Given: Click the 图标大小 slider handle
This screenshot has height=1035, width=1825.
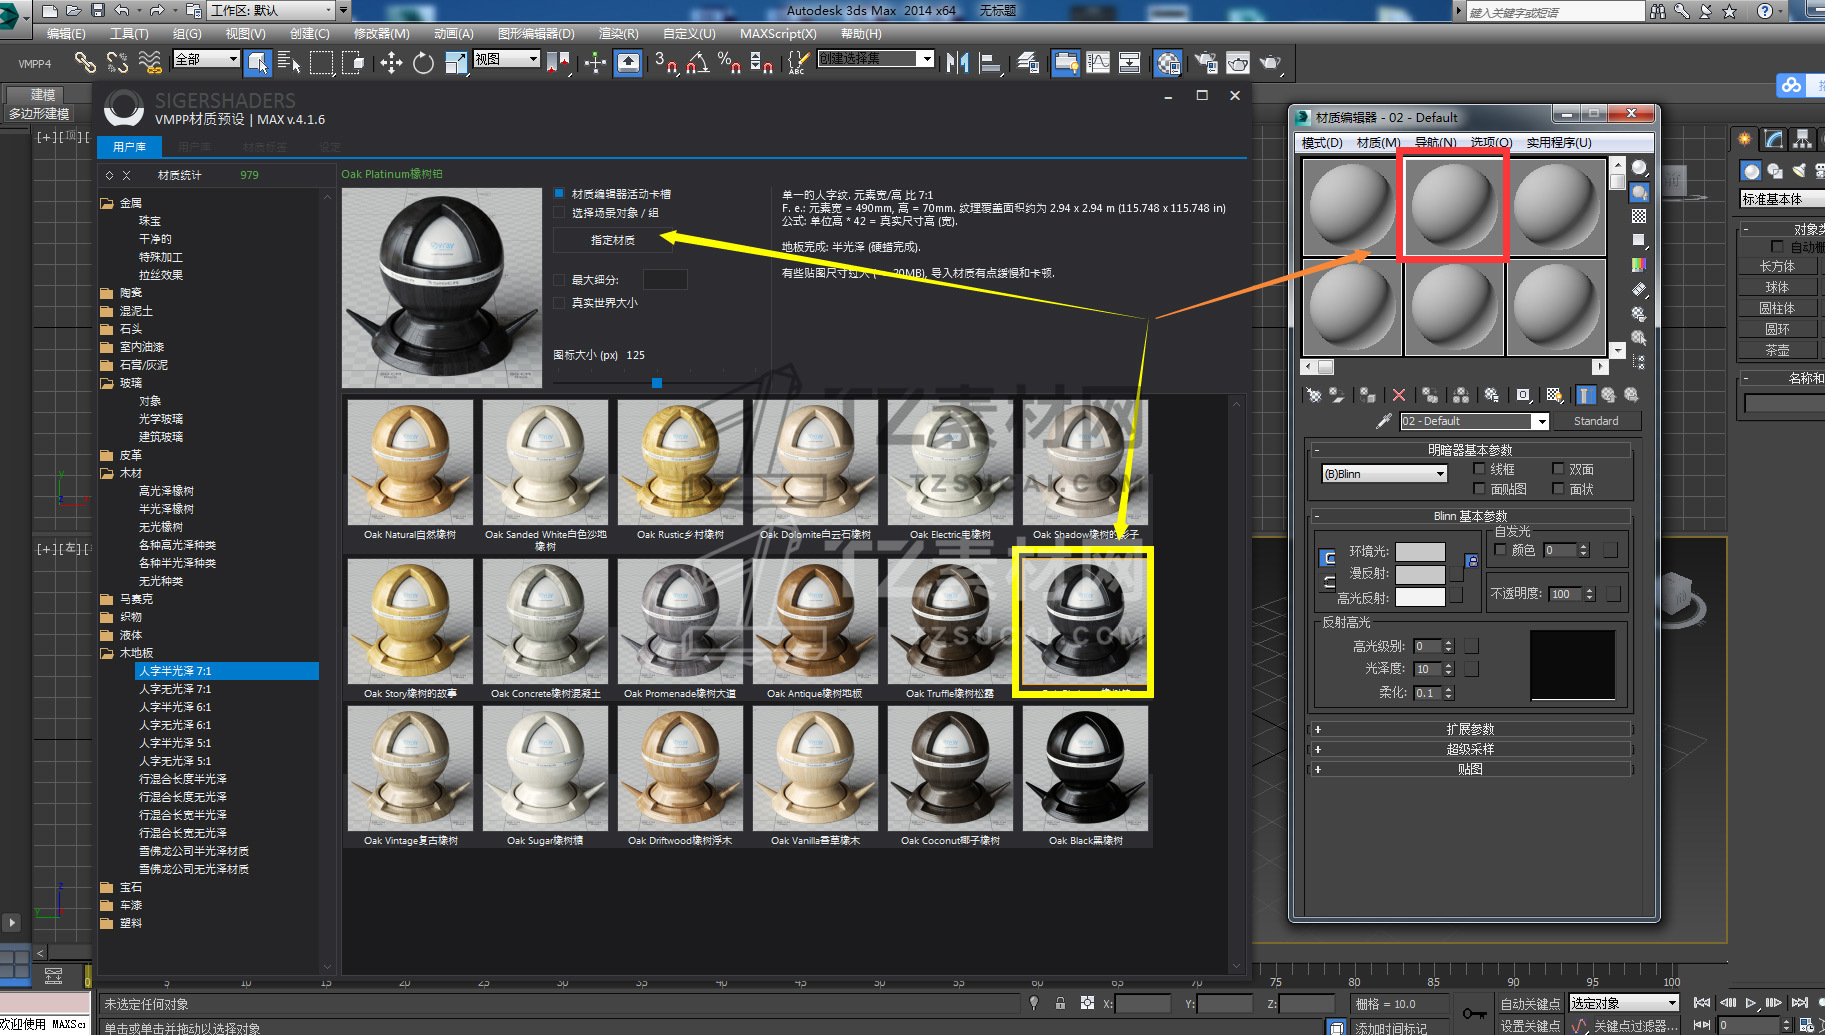Looking at the screenshot, I should pyautogui.click(x=657, y=382).
